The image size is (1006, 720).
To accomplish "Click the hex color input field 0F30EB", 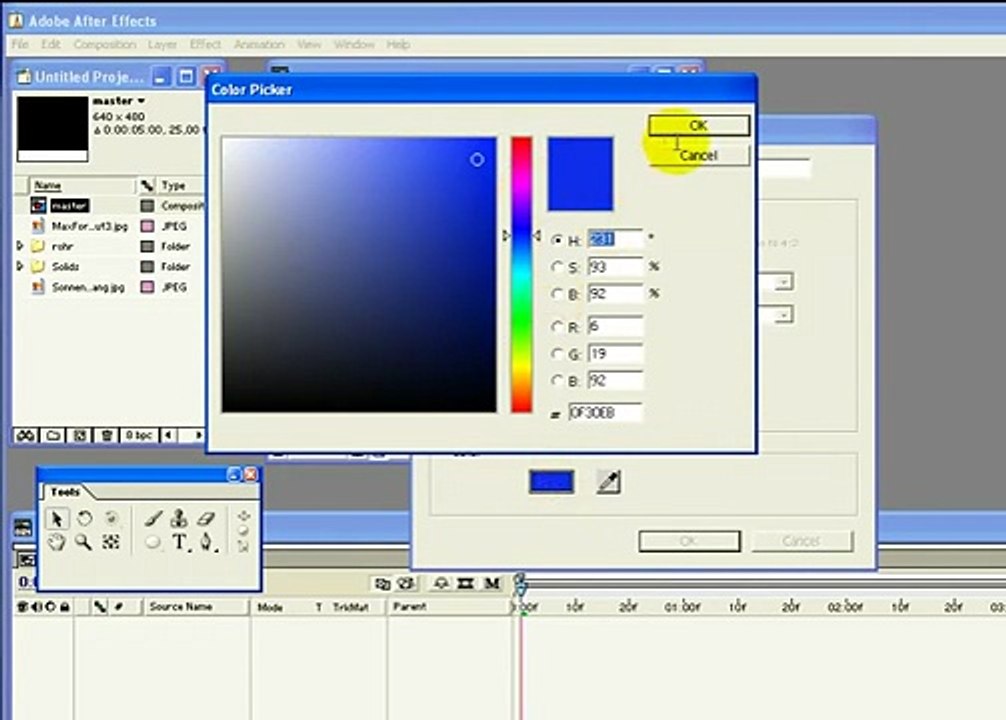I will pyautogui.click(x=604, y=413).
